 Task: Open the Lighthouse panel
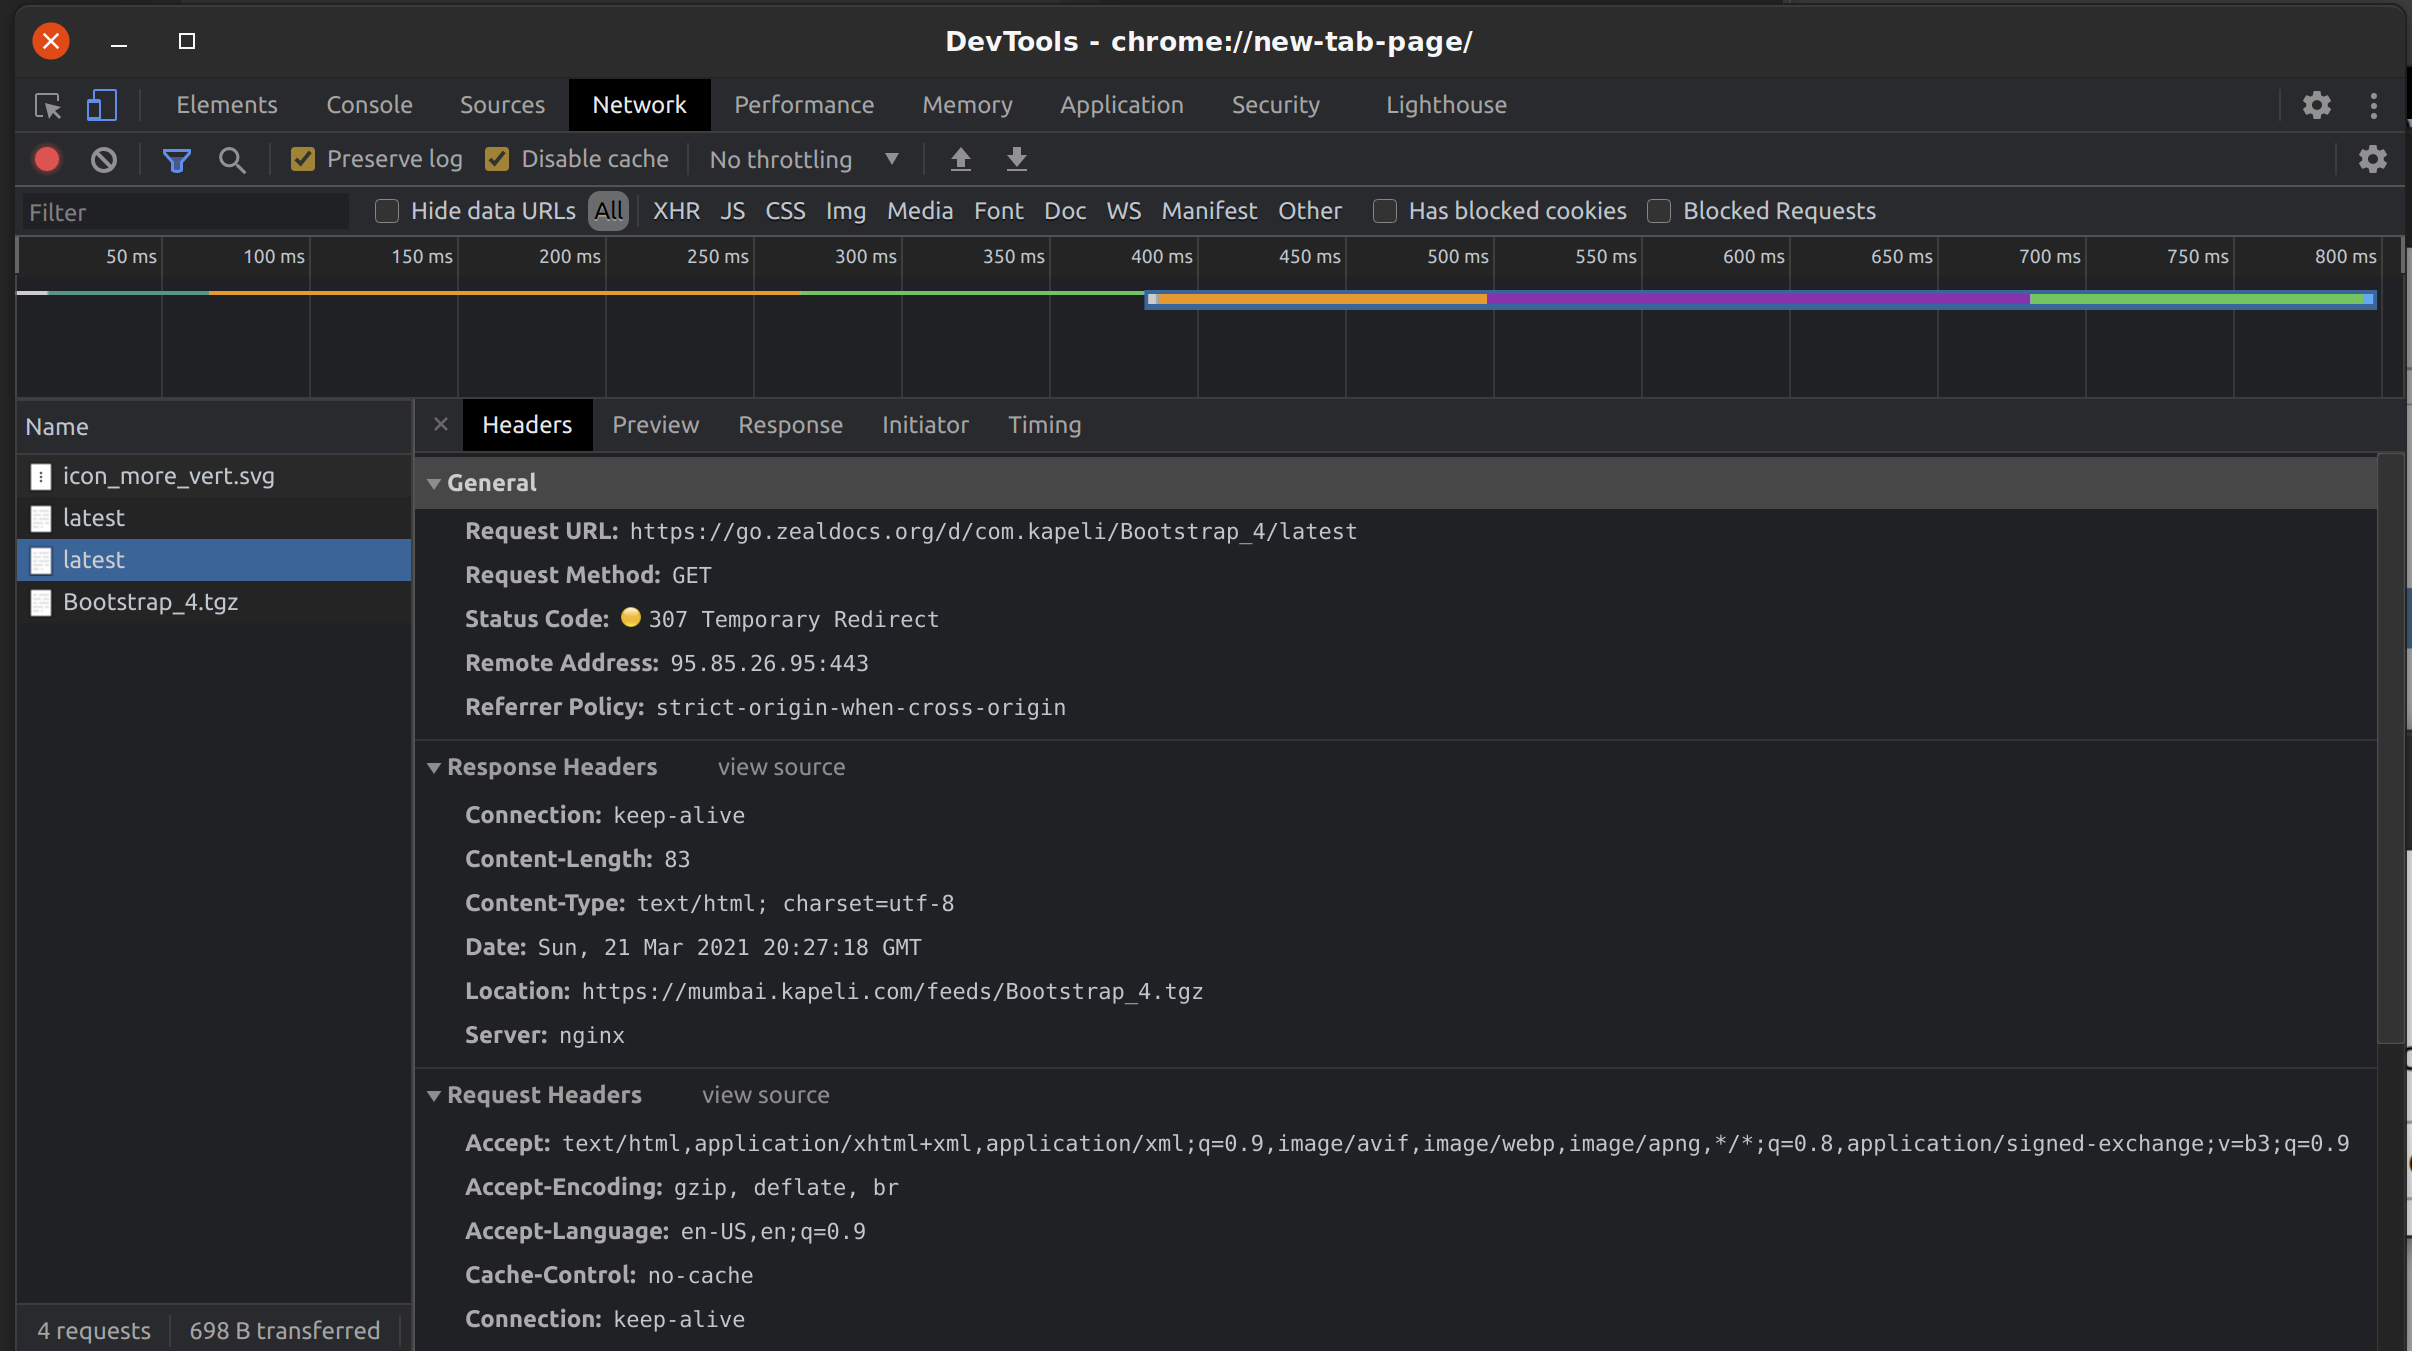1446,105
